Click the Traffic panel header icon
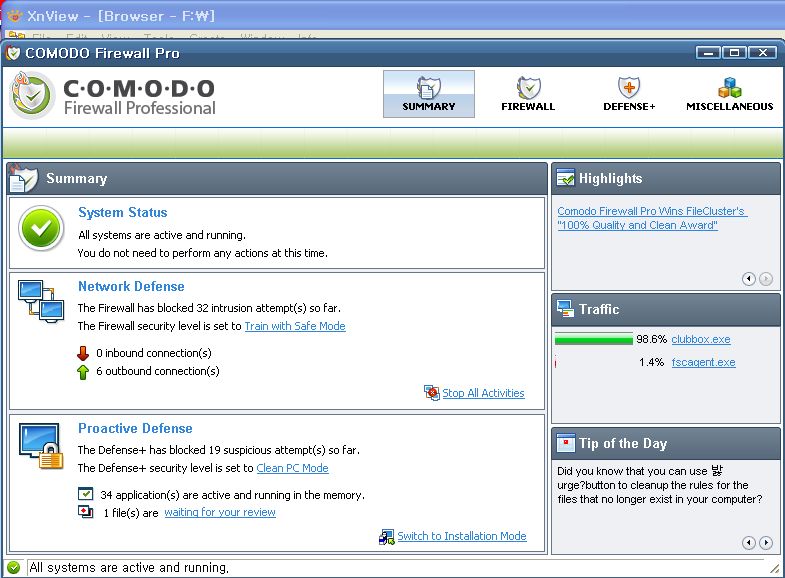The height and width of the screenshot is (578, 785). (566, 309)
